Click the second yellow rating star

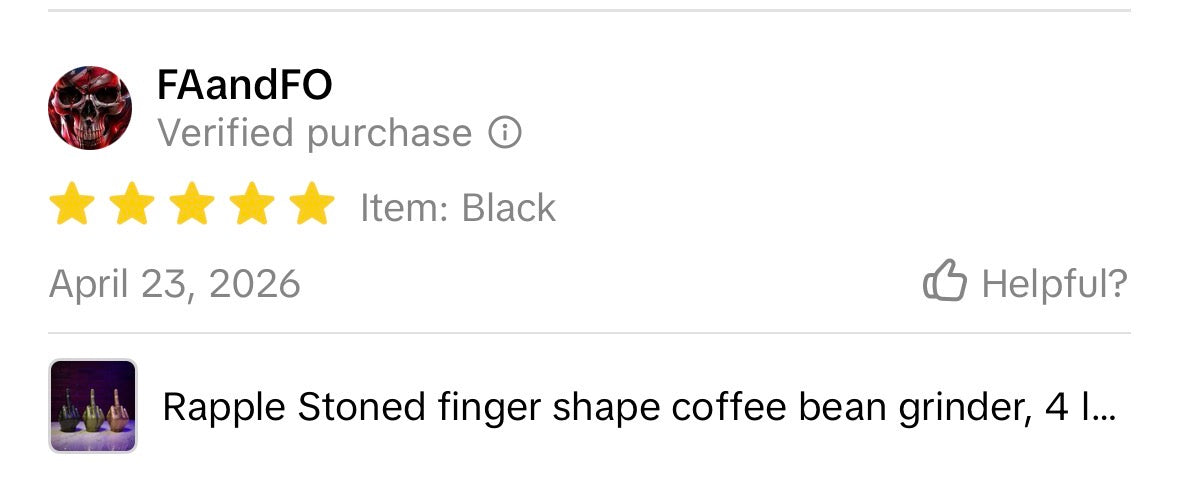click(132, 204)
